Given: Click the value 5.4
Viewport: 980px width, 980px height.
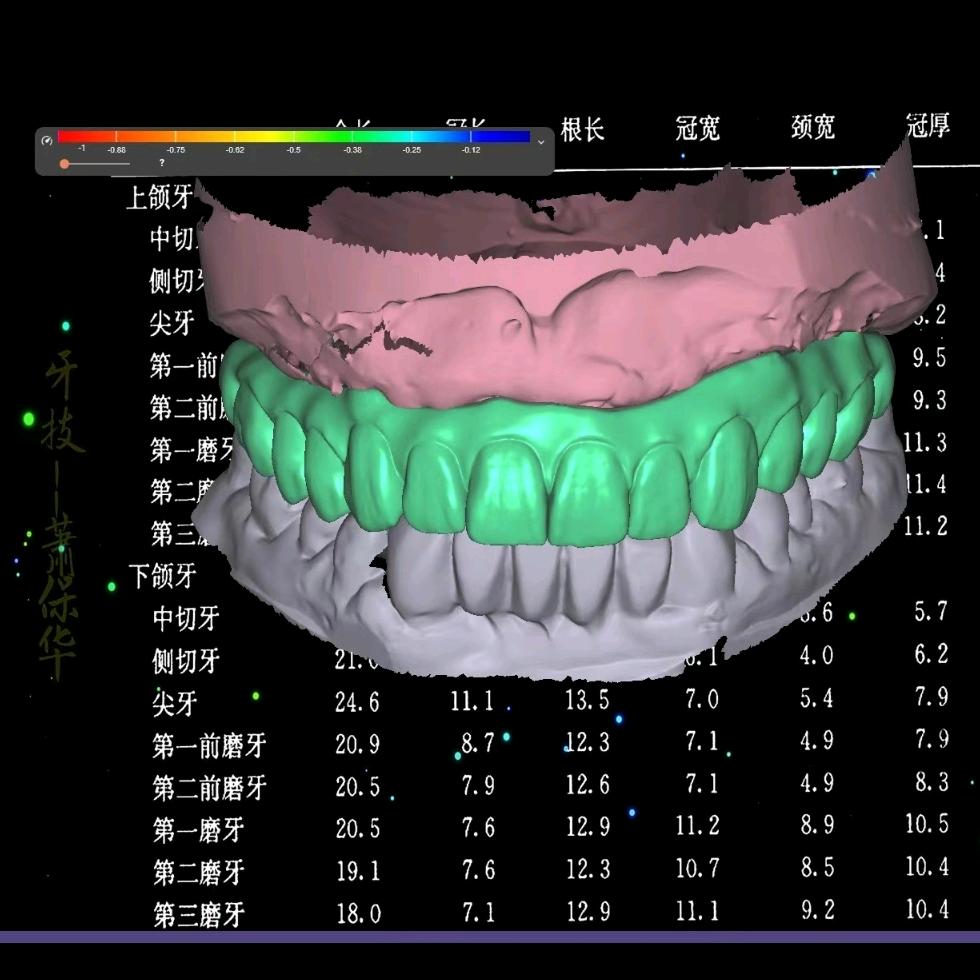Looking at the screenshot, I should (817, 698).
